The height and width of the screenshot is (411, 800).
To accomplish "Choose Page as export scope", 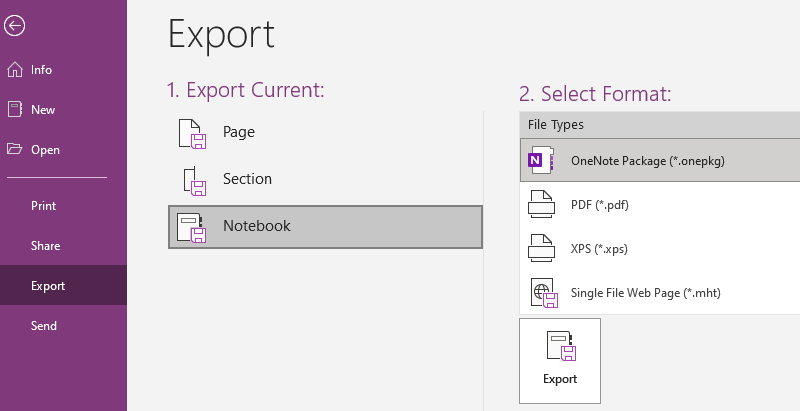I will click(325, 133).
